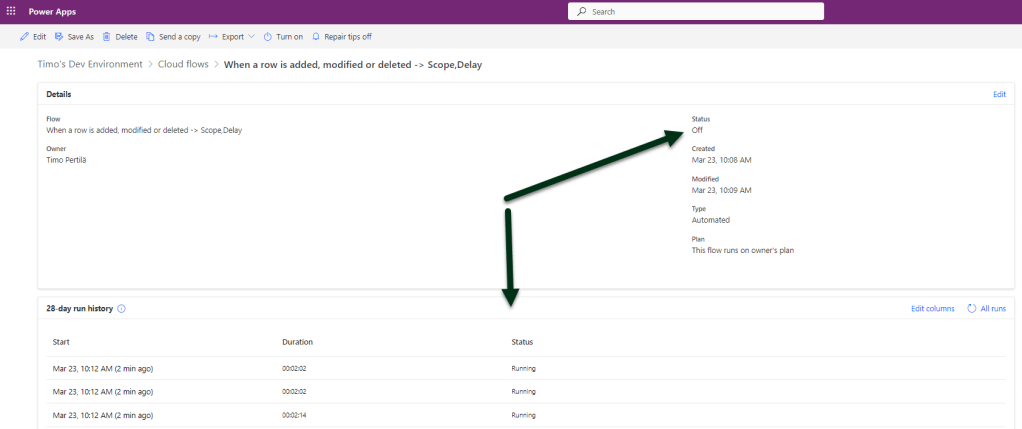Focus the Search box
This screenshot has width=1022, height=429.
pos(695,12)
